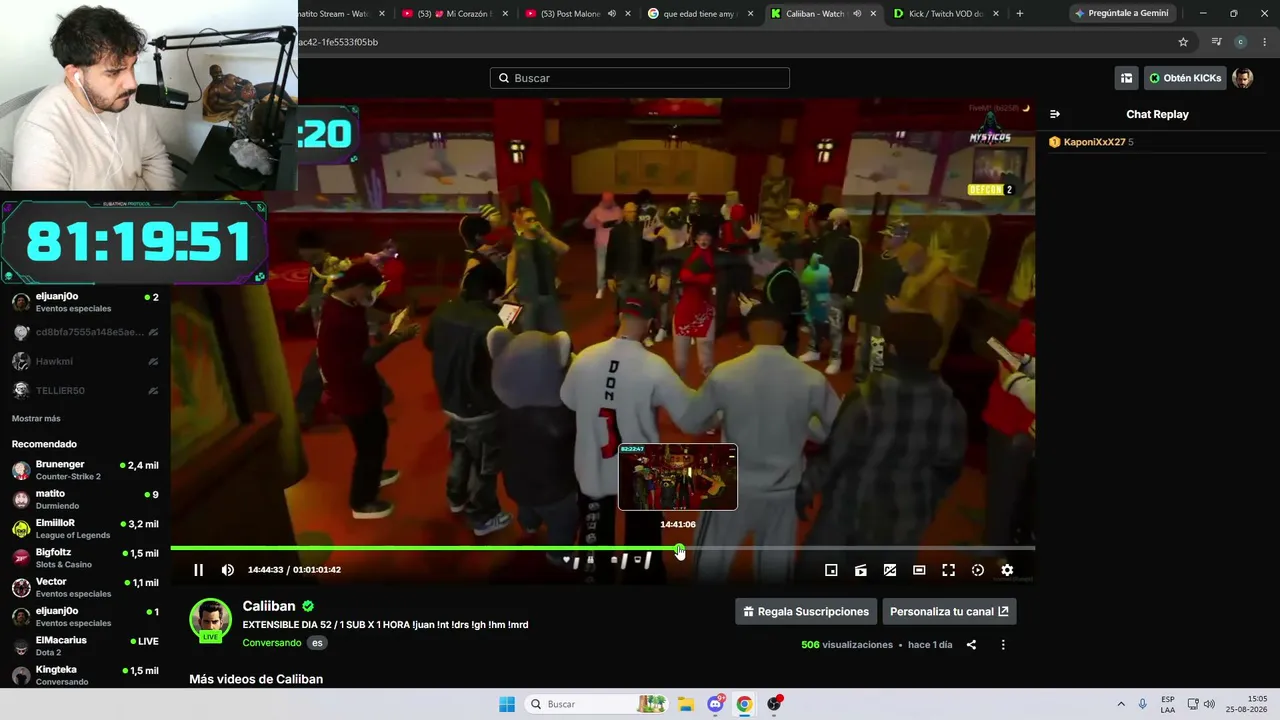Click the Buscar search field on Kick

[640, 78]
